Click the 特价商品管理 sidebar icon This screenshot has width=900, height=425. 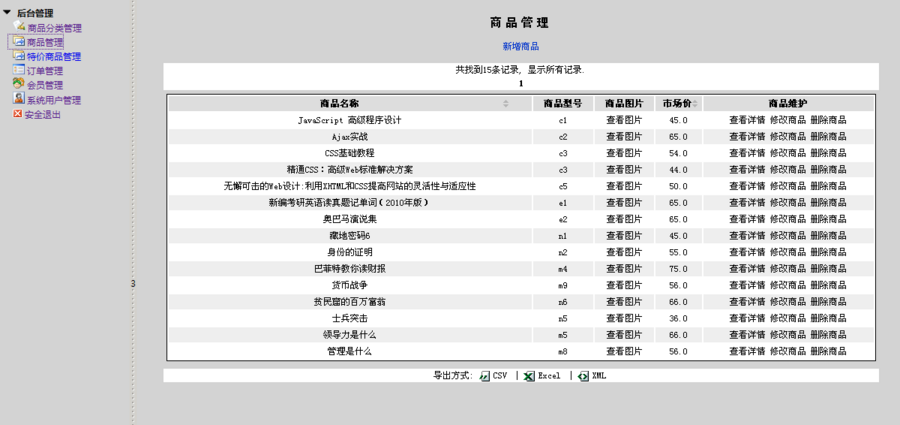[x=18, y=56]
